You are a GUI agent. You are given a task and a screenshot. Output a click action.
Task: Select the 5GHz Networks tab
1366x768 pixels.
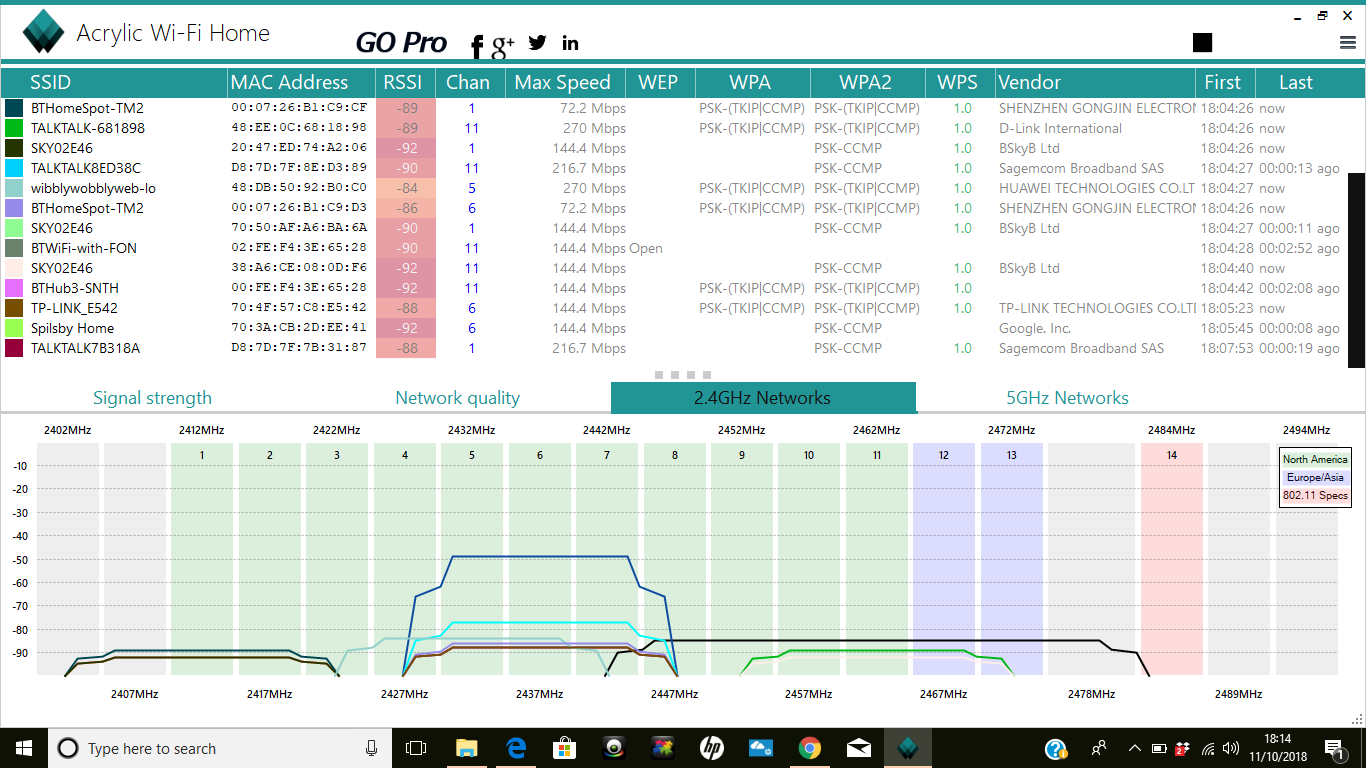coord(1067,398)
